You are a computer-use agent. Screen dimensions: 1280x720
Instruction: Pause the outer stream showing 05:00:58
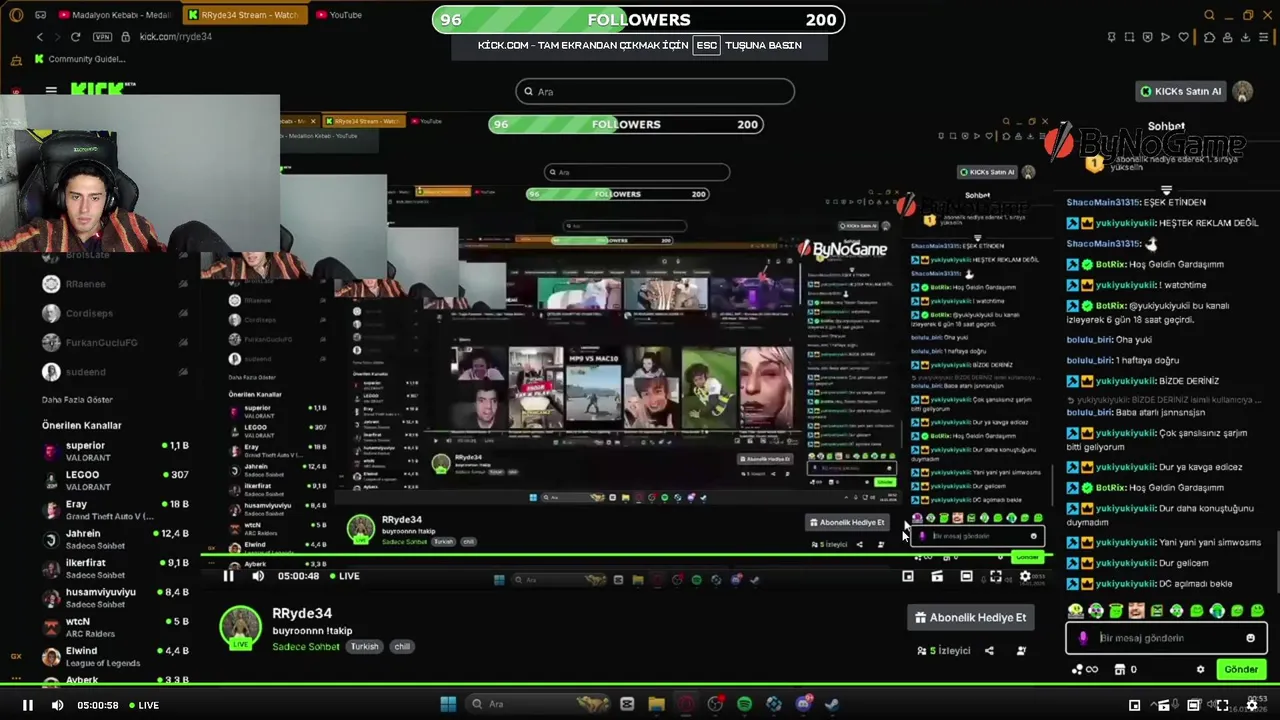click(28, 705)
